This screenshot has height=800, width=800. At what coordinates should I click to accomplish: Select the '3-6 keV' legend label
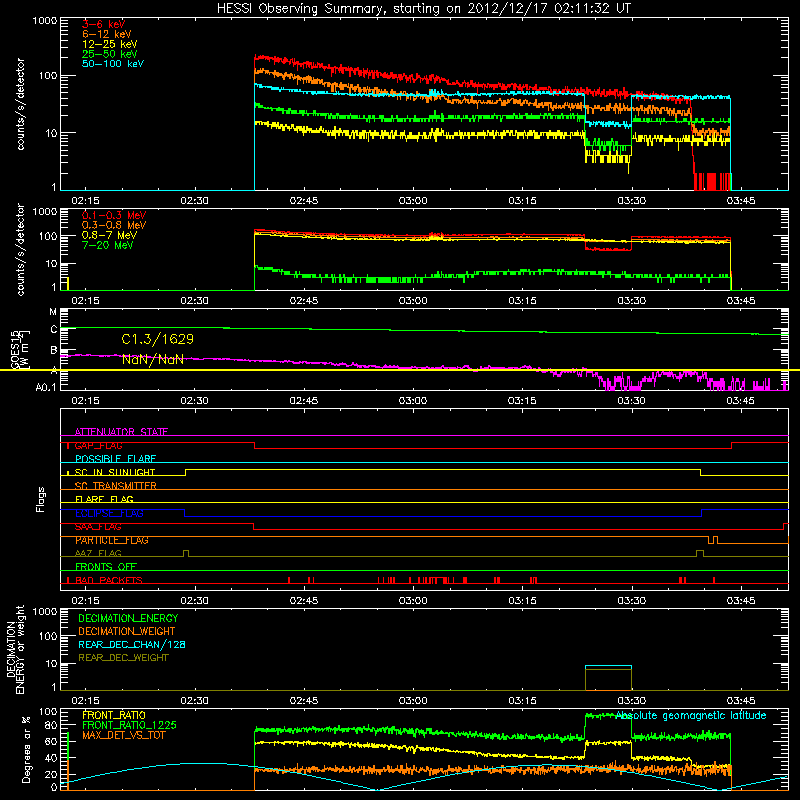pyautogui.click(x=103, y=24)
